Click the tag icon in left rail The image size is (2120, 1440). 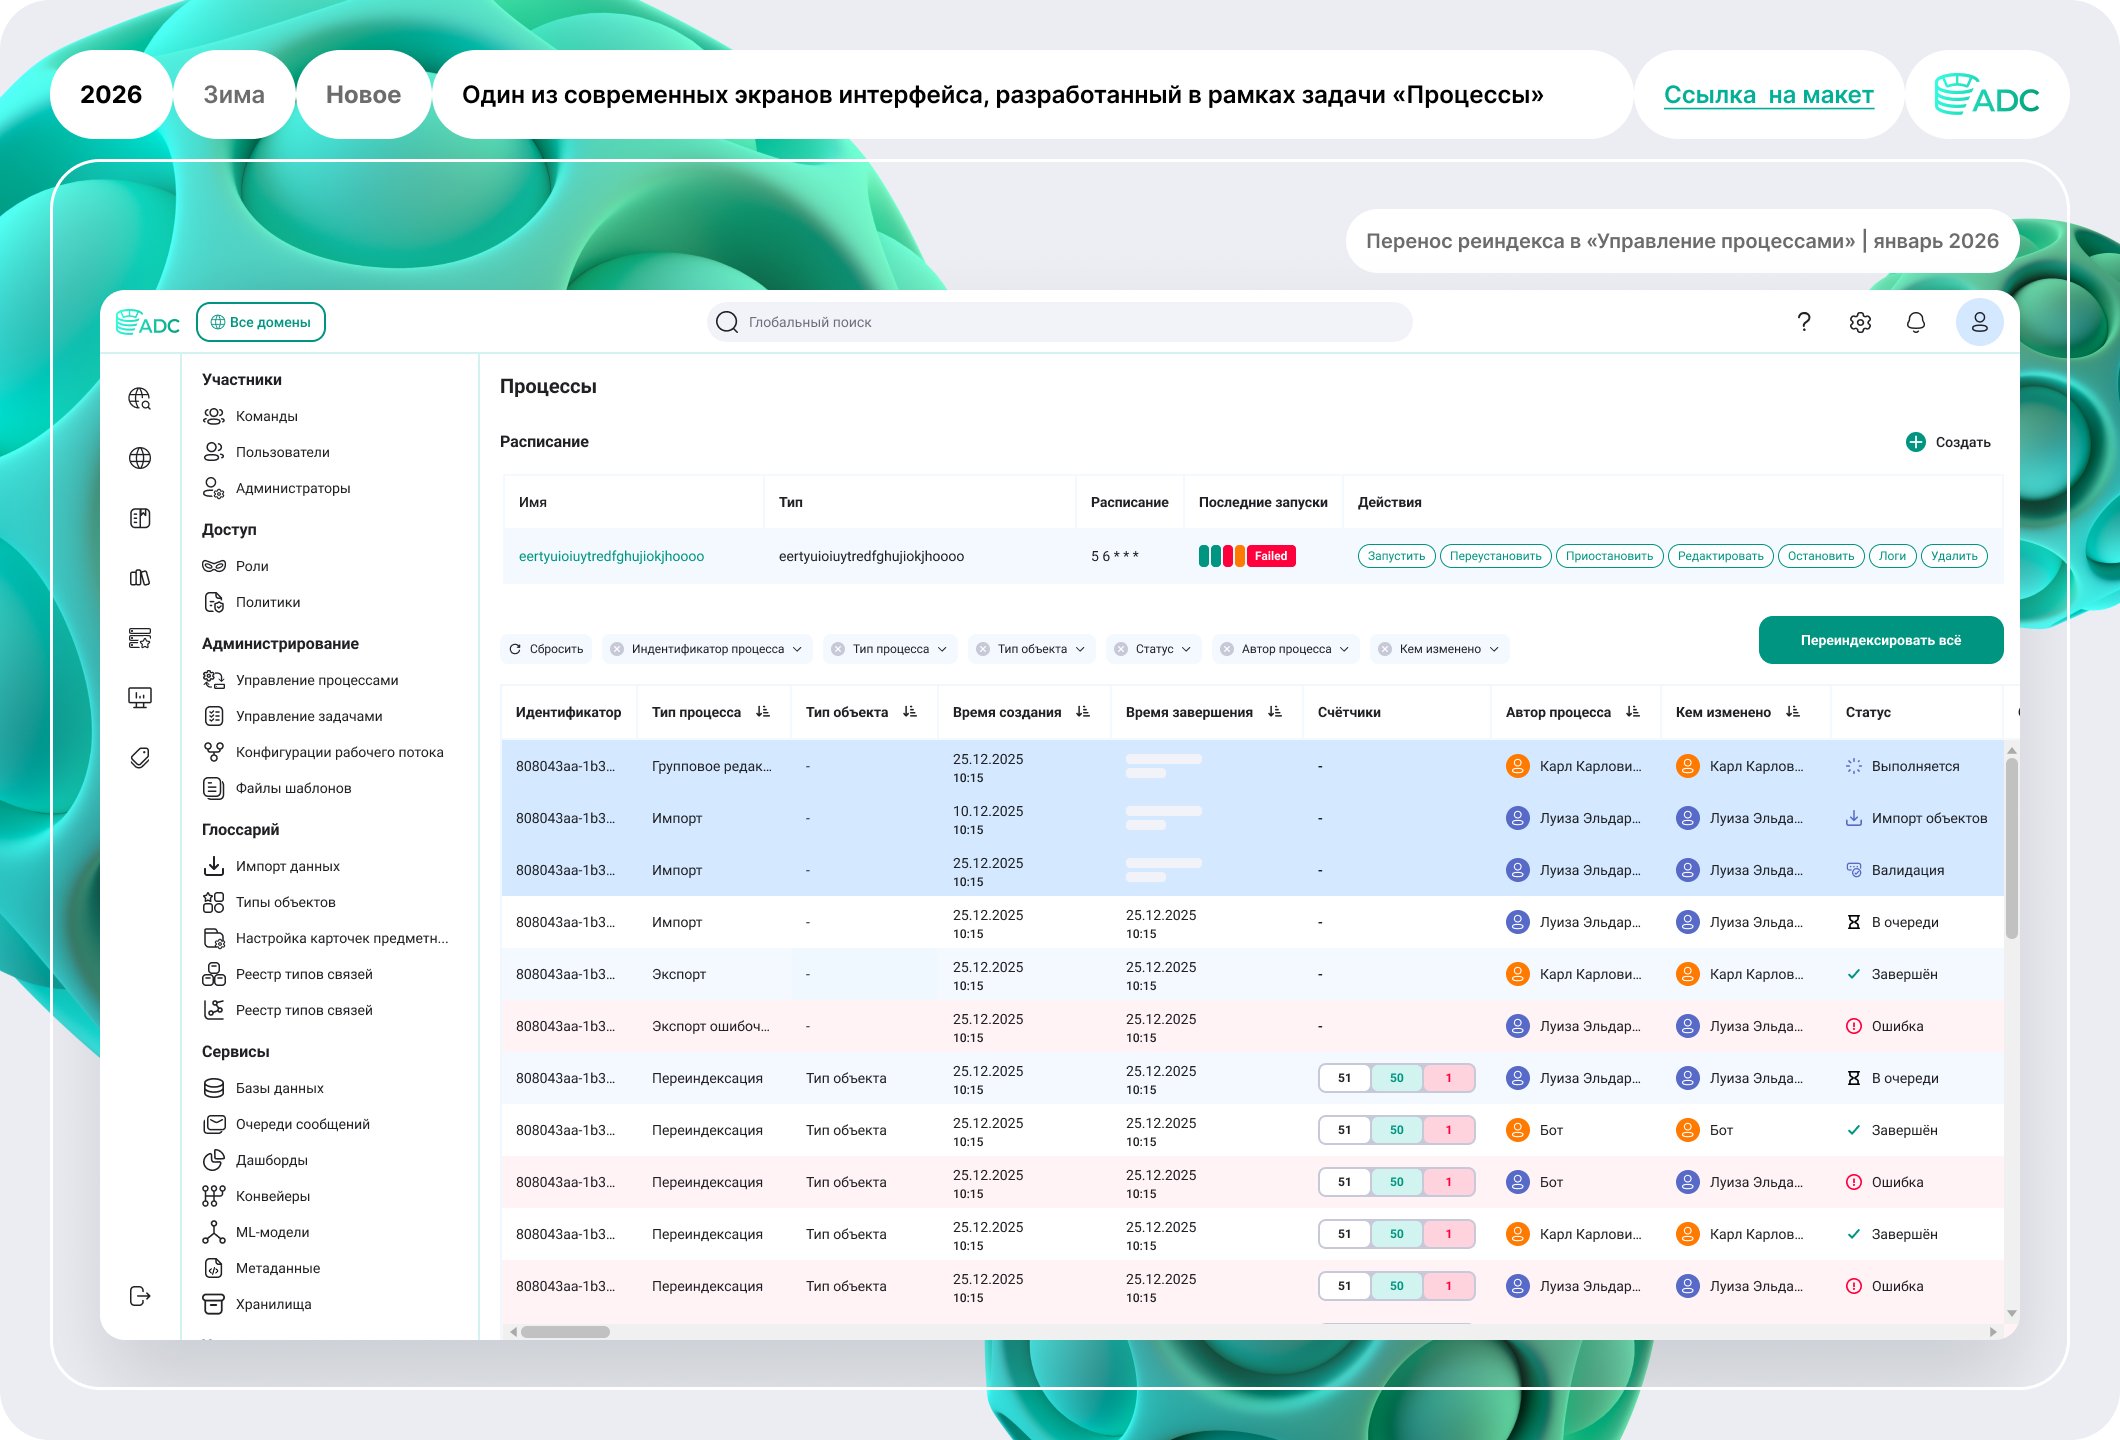point(140,758)
